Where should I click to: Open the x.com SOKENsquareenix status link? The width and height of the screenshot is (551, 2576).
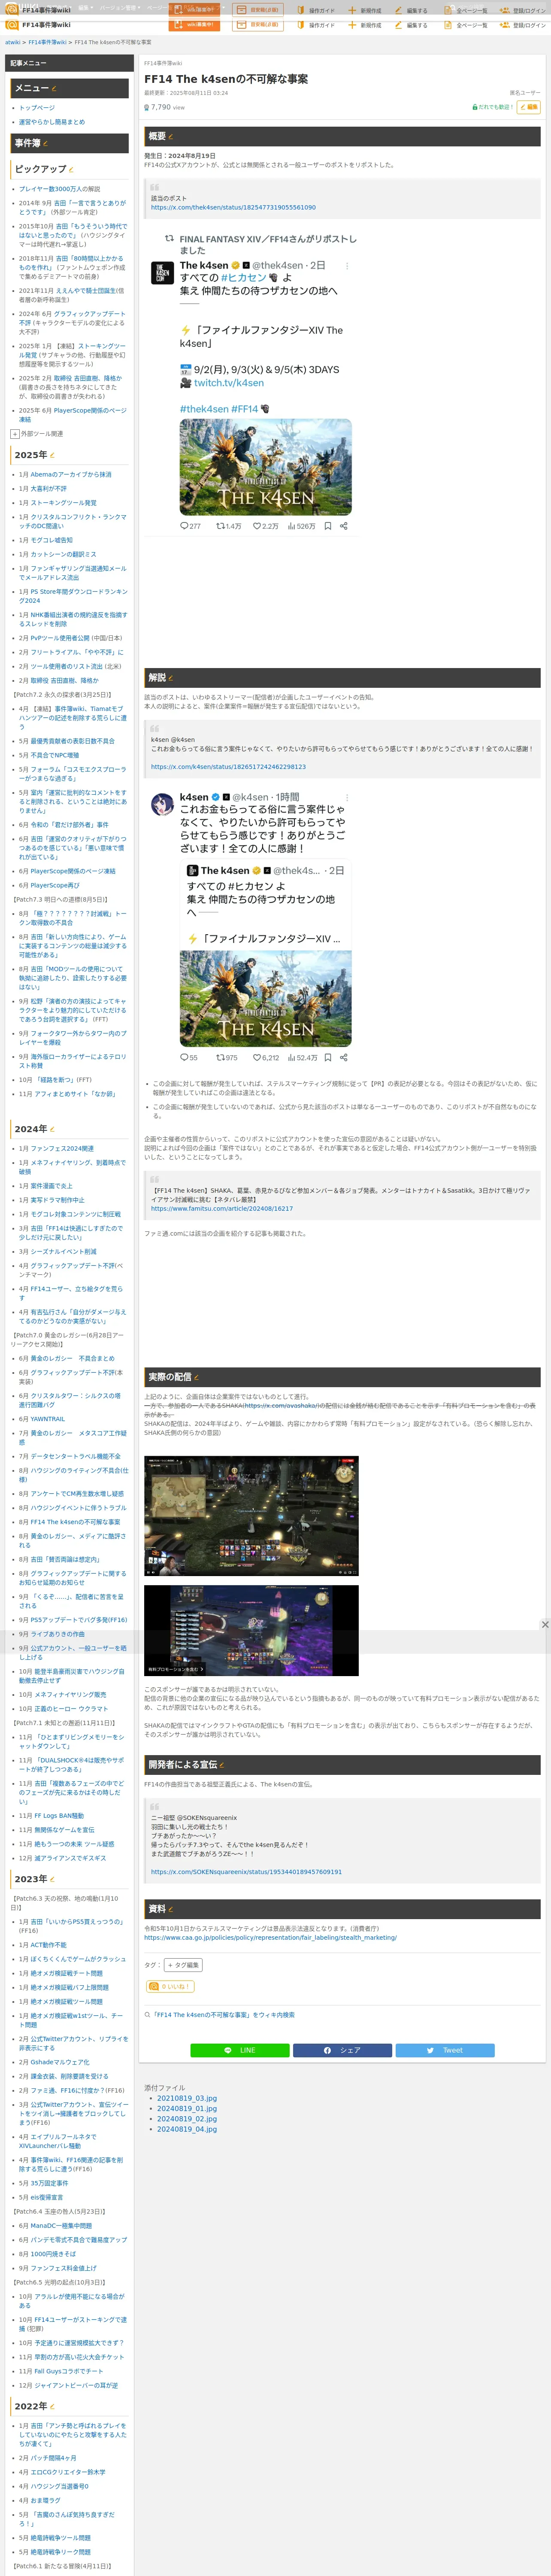click(246, 1872)
